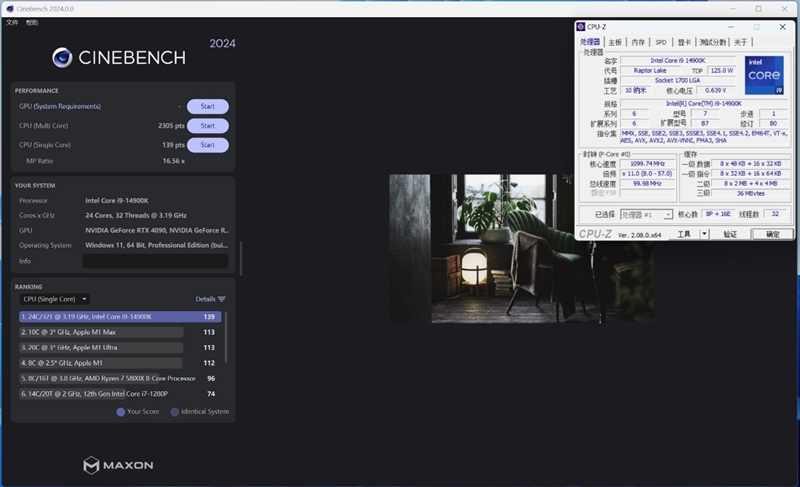Click the core count 8P + 16E field
Screen dimensions: 800x487
coord(718,214)
